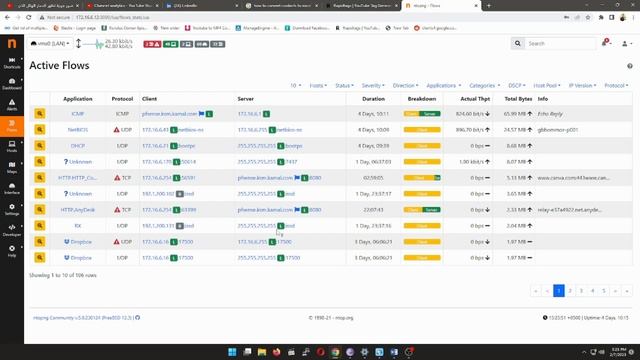Open the Interface sidebar section
Screen dimensions: 640x360
point(12,188)
